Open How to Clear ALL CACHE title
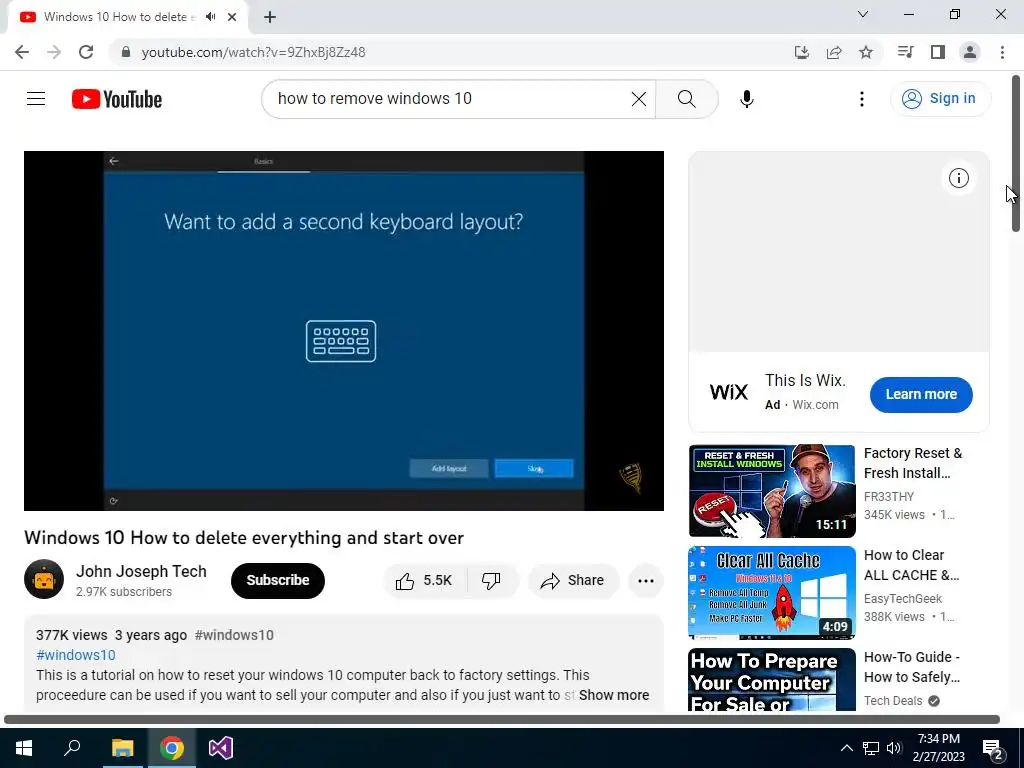The height and width of the screenshot is (768, 1024). [x=911, y=565]
